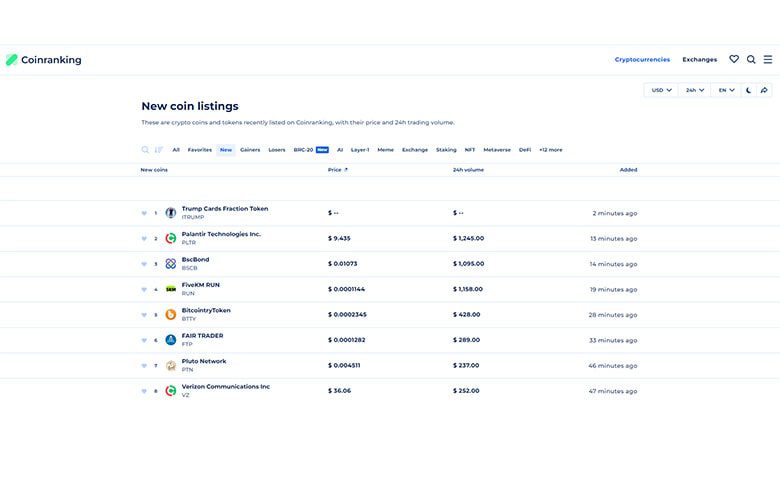The height and width of the screenshot is (480, 780).
Task: Click the sort filter icon beside All
Action: (x=159, y=150)
